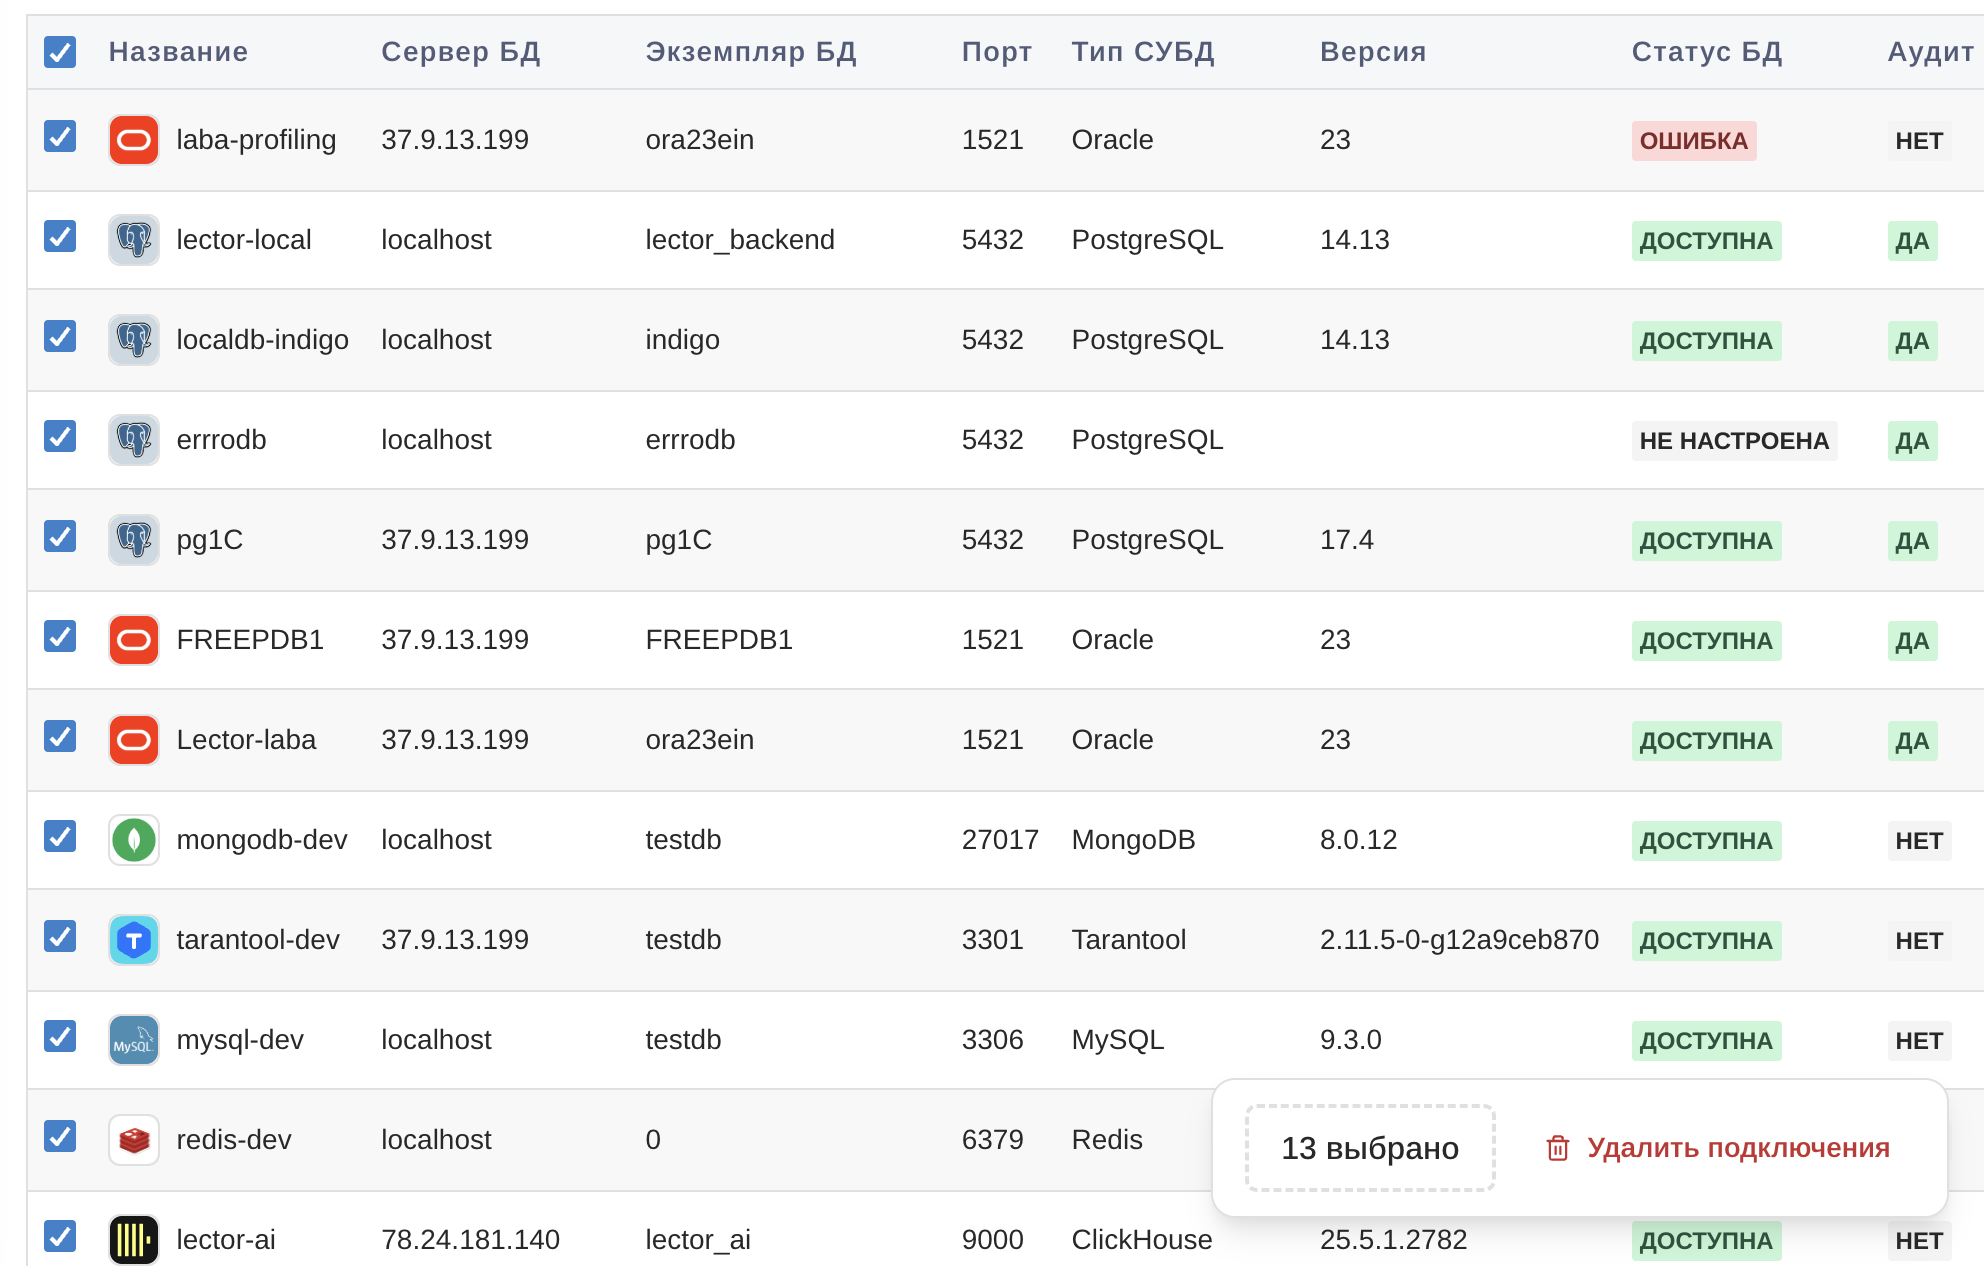The image size is (1984, 1266).
Task: Uncheck the select-all header checkbox
Action: 60,52
